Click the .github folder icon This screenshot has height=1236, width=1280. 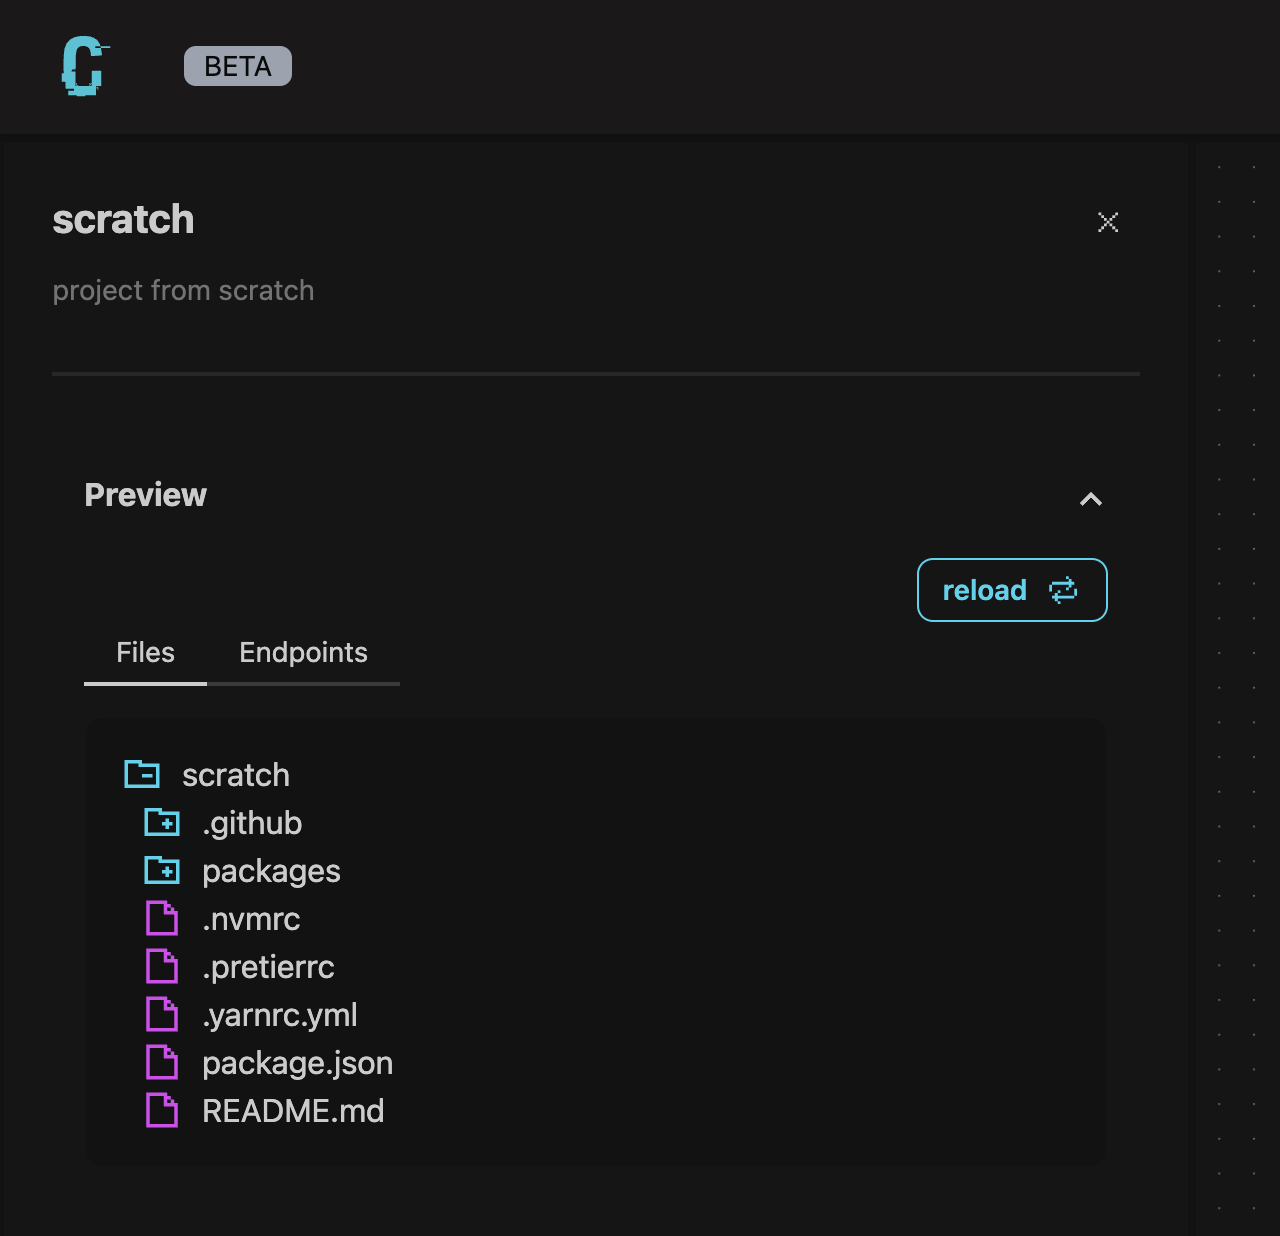pyautogui.click(x=161, y=822)
